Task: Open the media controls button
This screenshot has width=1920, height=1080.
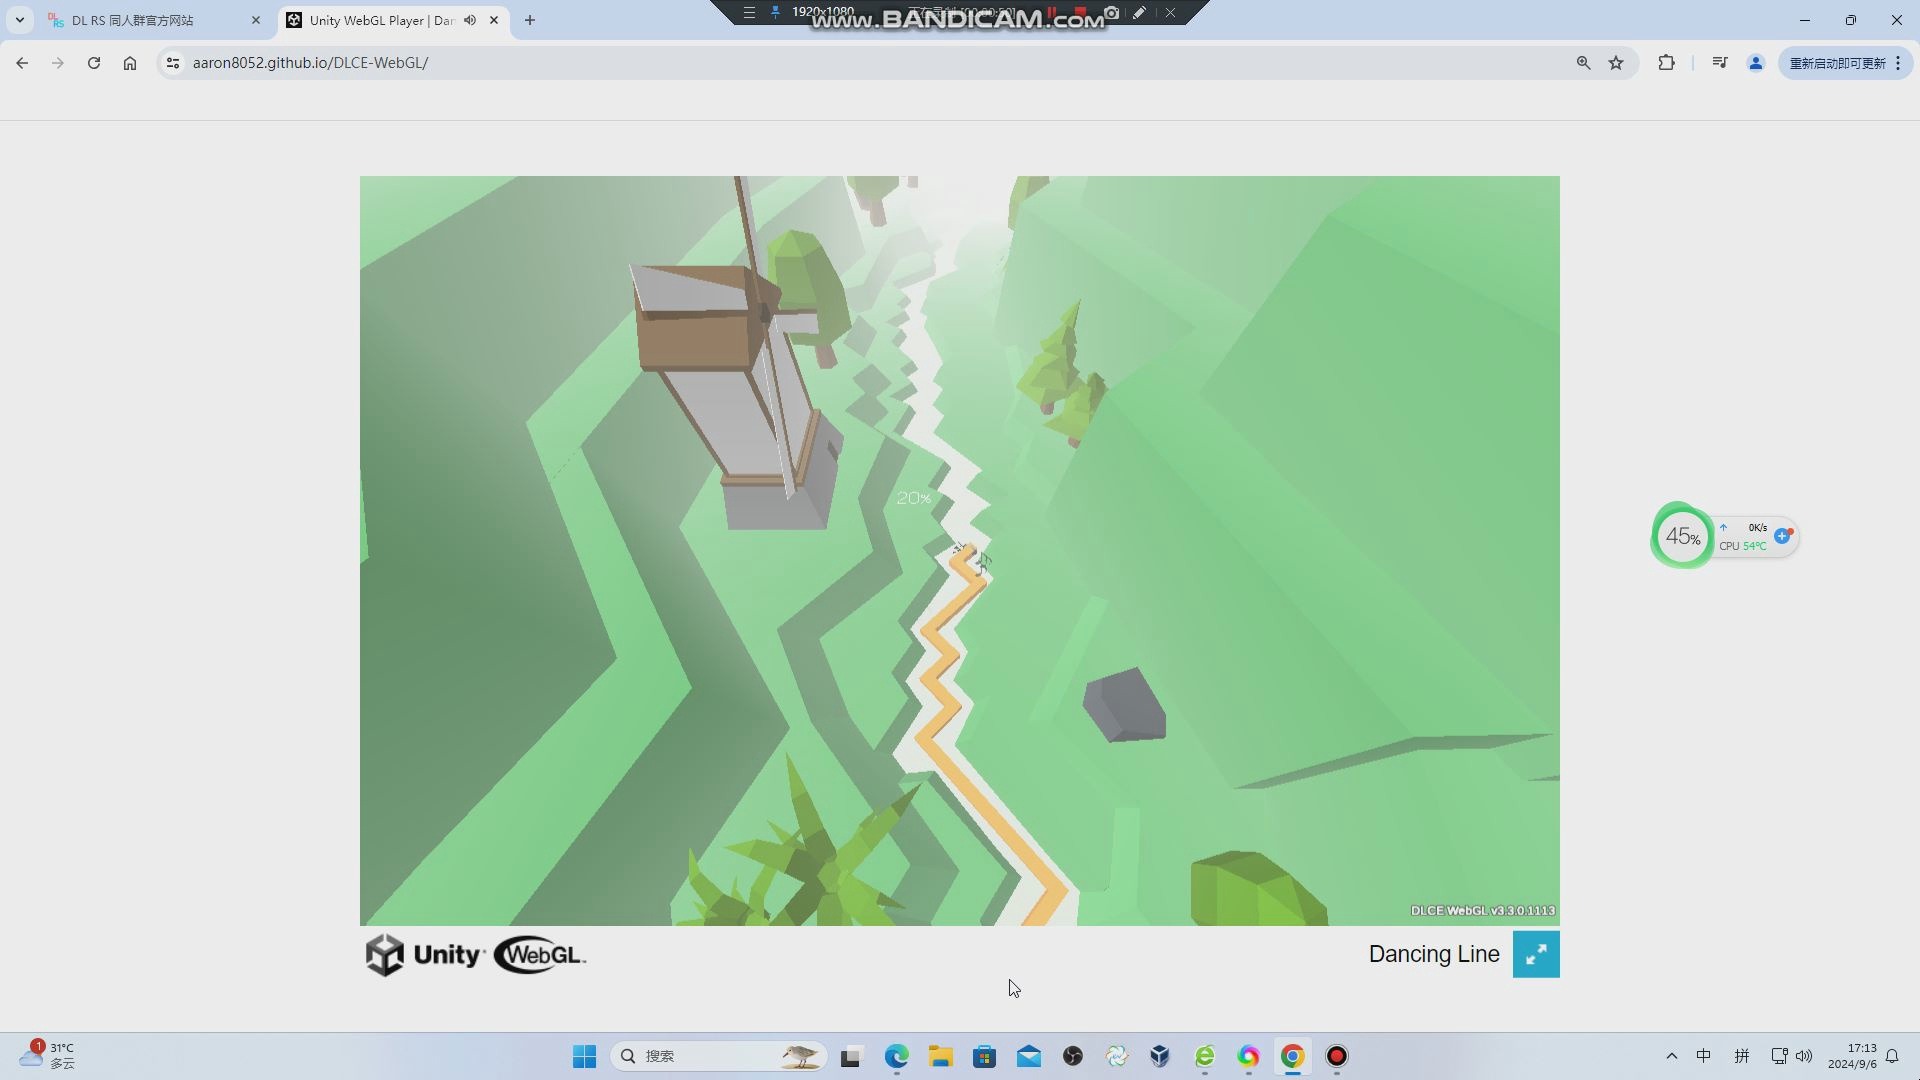Action: (1720, 63)
